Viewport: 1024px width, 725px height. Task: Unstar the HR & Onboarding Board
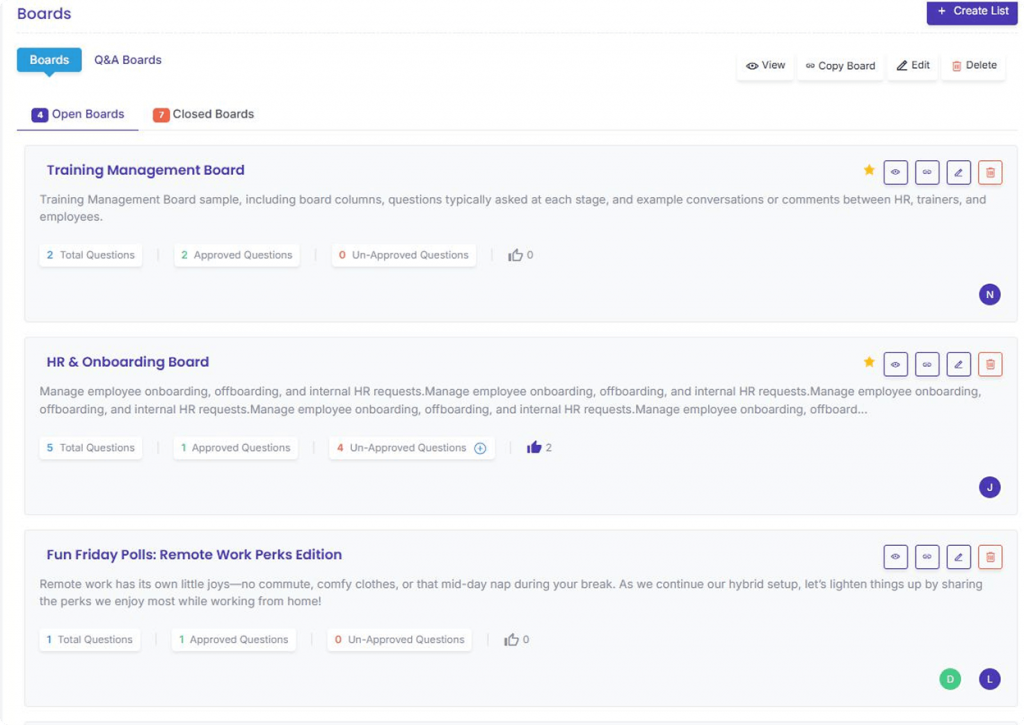(x=869, y=362)
